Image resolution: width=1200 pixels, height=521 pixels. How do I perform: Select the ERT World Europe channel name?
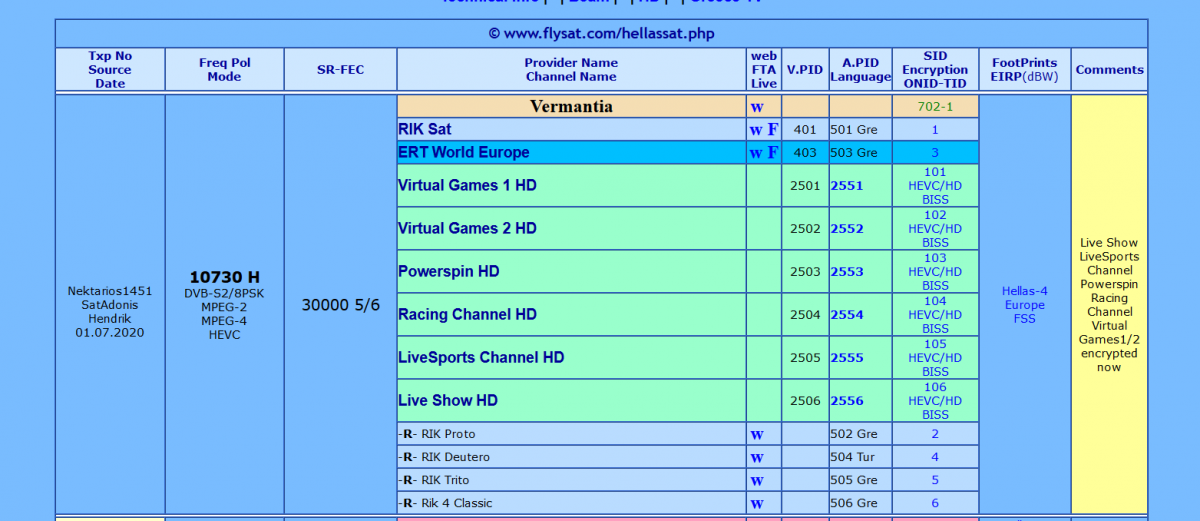tap(464, 153)
